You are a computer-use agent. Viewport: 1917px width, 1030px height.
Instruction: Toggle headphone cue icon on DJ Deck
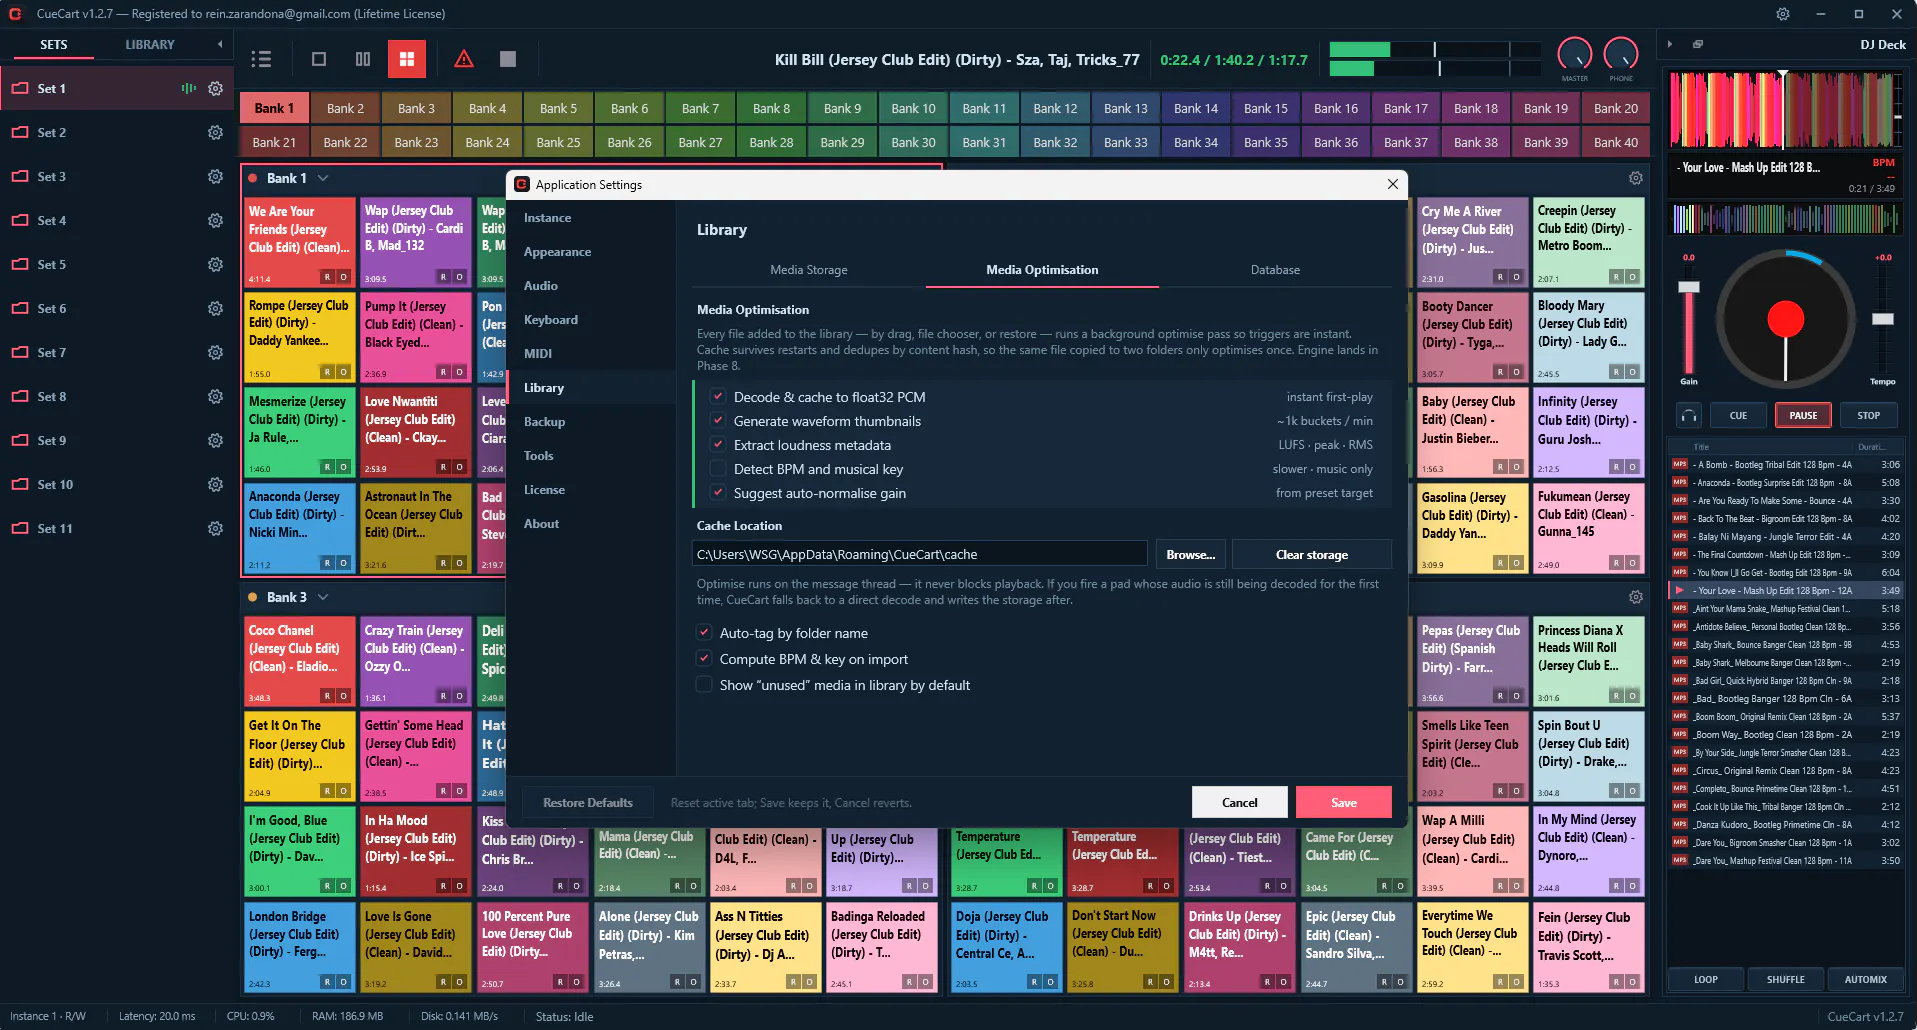pyautogui.click(x=1689, y=415)
